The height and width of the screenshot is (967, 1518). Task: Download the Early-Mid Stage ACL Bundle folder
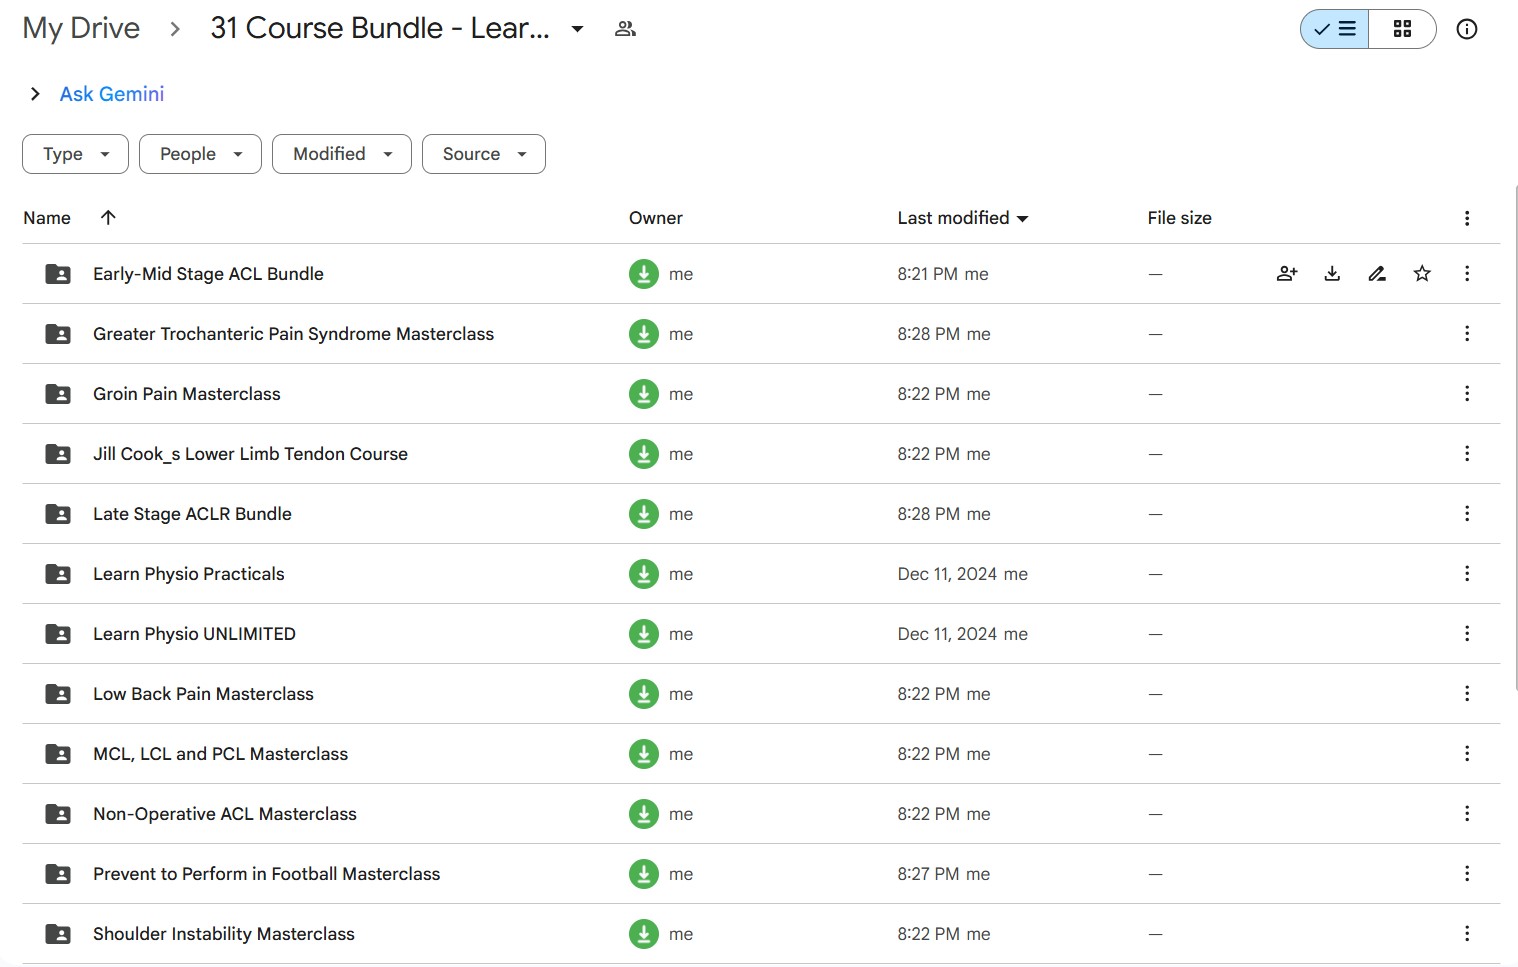click(1332, 274)
